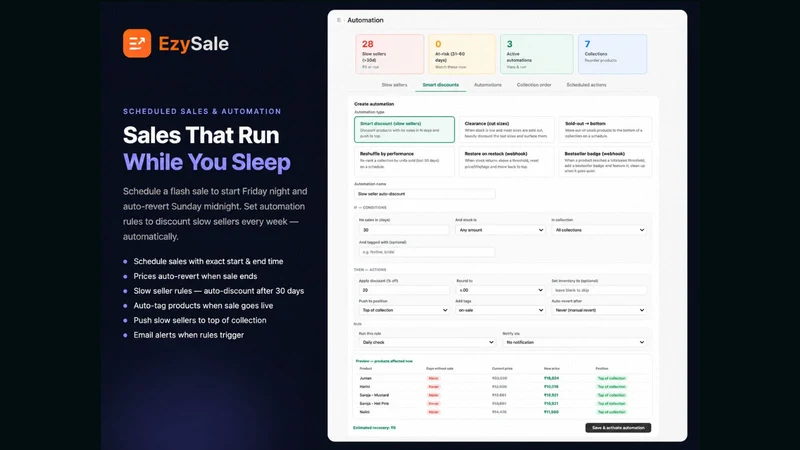The width and height of the screenshot is (800, 450).
Task: Click the Set inventory to field
Action: (x=599, y=290)
